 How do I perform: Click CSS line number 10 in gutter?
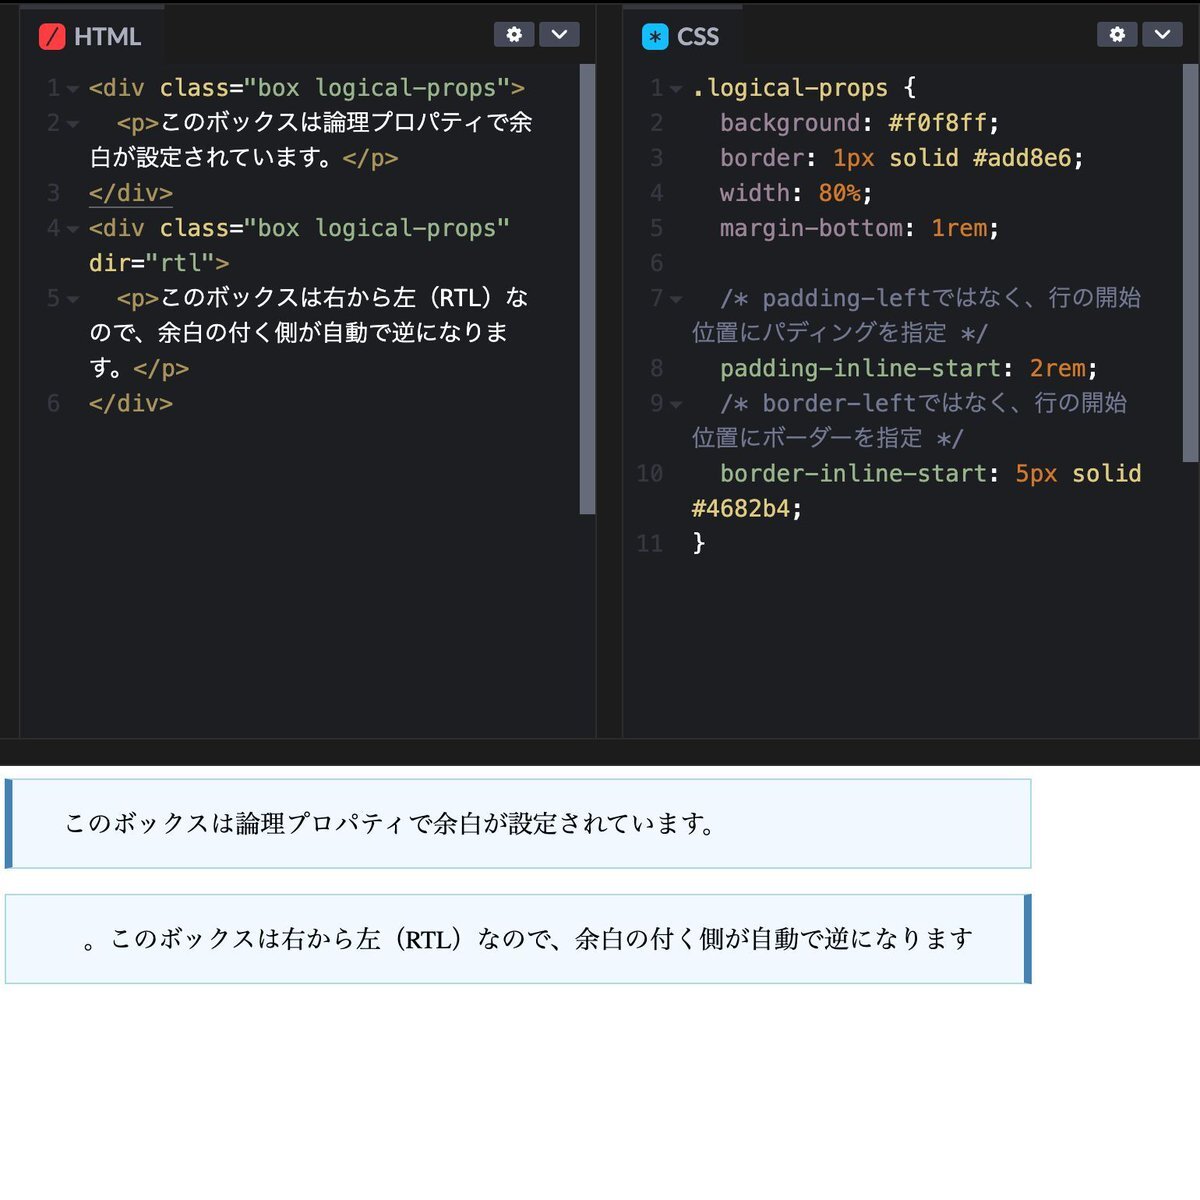point(650,473)
